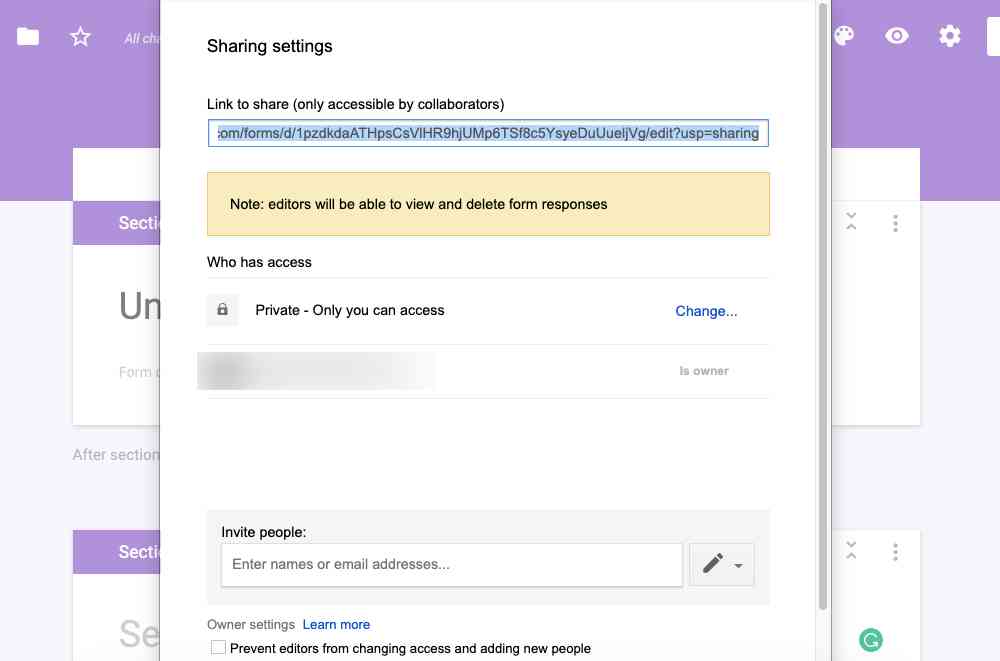Click the Change... access link
Screen dimensions: 1000x661
[706, 311]
